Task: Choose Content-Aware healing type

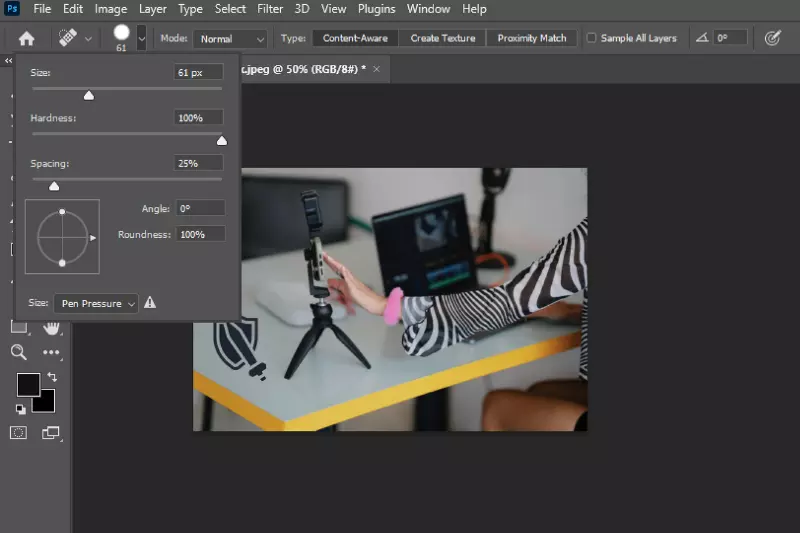Action: pos(355,38)
